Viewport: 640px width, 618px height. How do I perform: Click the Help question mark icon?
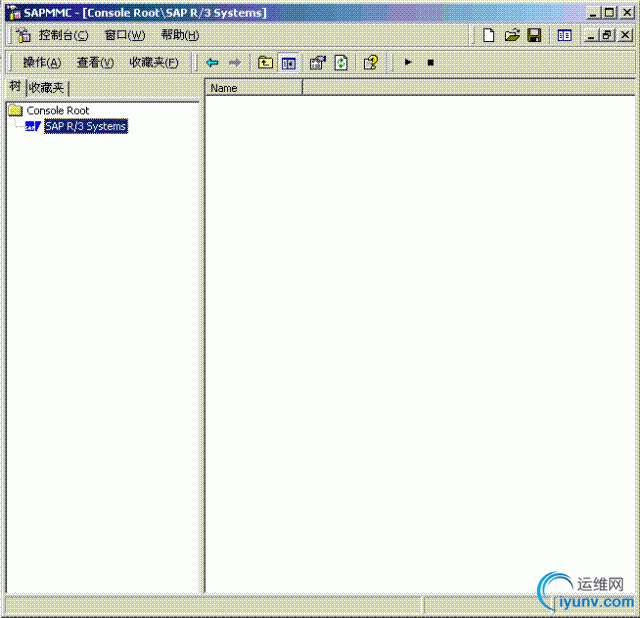point(371,63)
